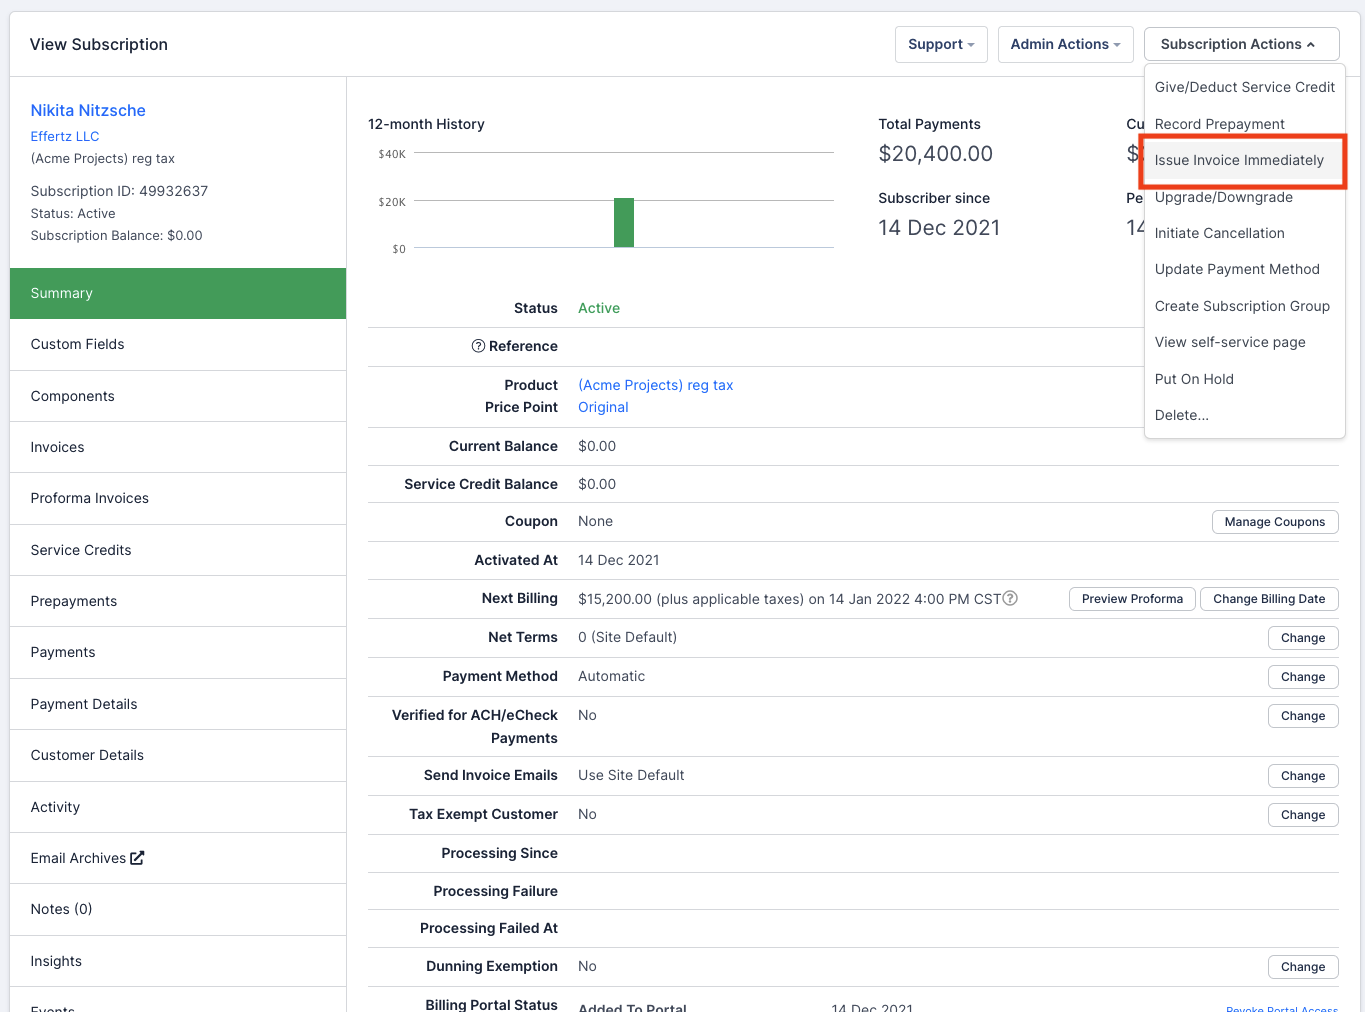The image size is (1365, 1012).
Task: Click the green bar in history chart
Action: [x=624, y=222]
